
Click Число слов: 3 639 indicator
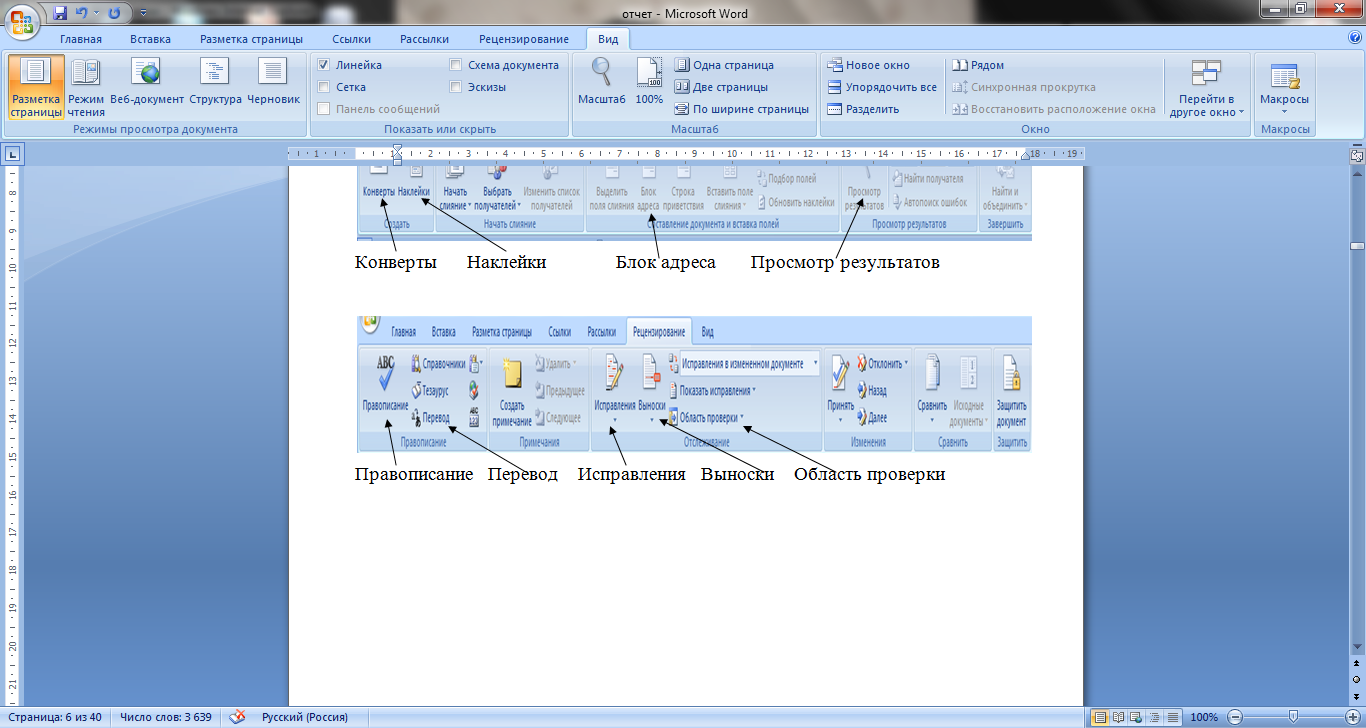(165, 717)
